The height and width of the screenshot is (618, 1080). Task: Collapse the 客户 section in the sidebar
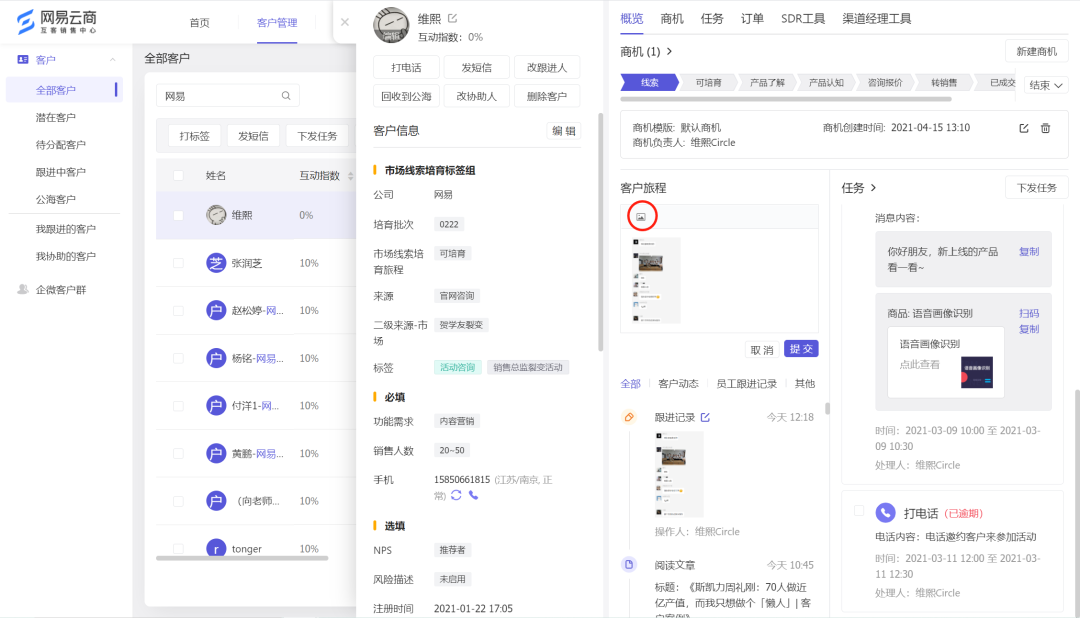tap(115, 60)
